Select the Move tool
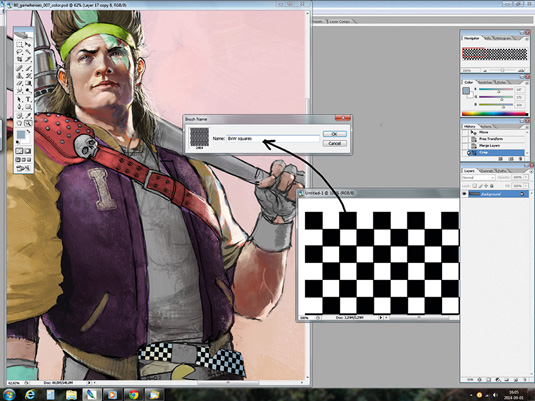The height and width of the screenshot is (401, 535). 28,44
